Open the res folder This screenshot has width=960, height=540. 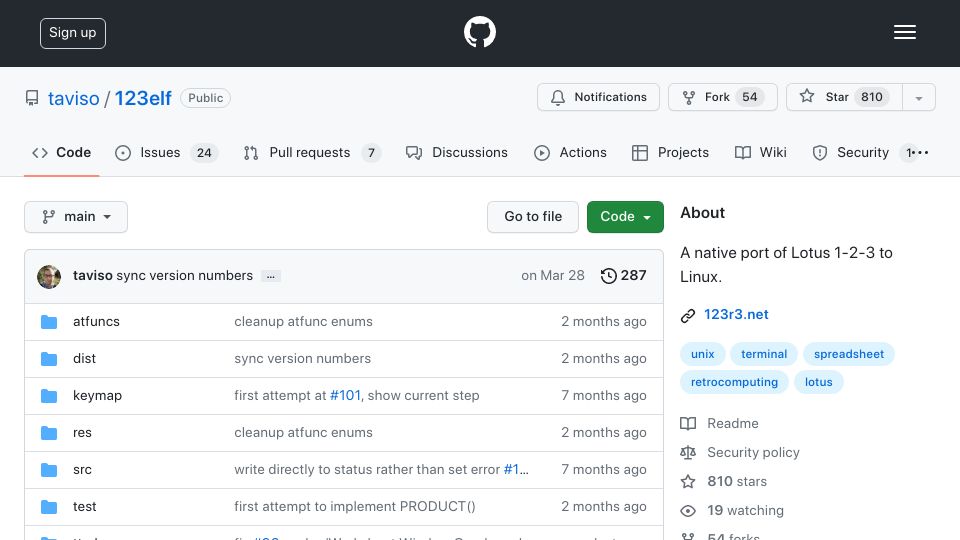82,433
